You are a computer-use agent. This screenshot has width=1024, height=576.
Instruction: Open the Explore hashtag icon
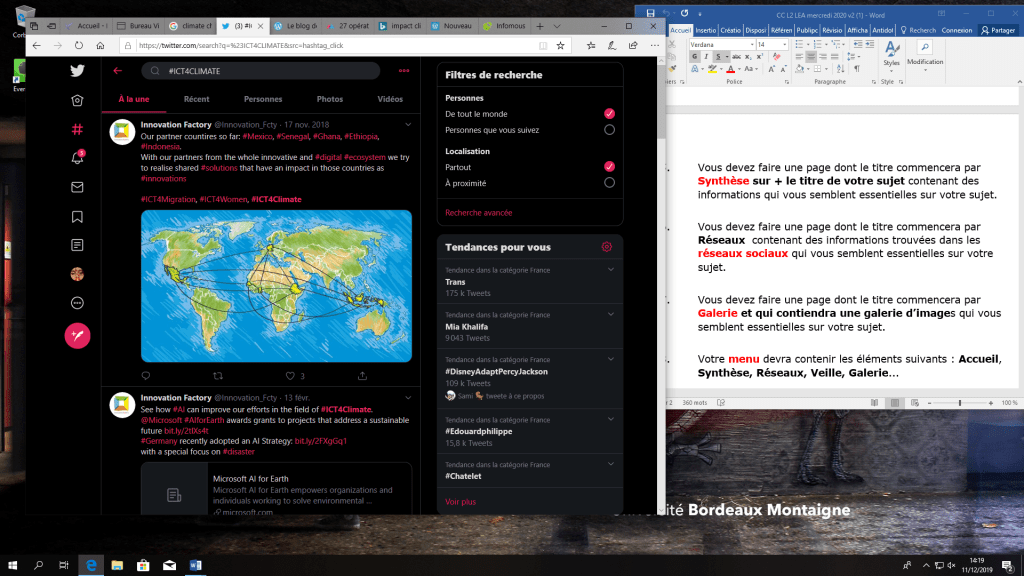tap(77, 129)
